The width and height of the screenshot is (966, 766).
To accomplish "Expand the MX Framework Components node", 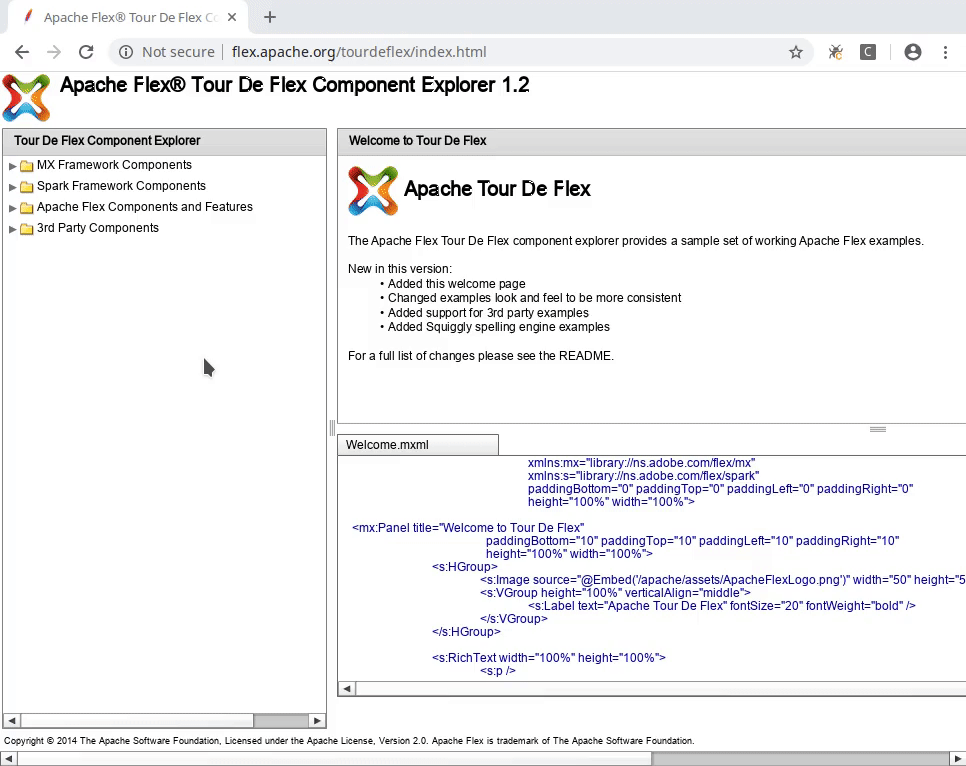I will 12,166.
